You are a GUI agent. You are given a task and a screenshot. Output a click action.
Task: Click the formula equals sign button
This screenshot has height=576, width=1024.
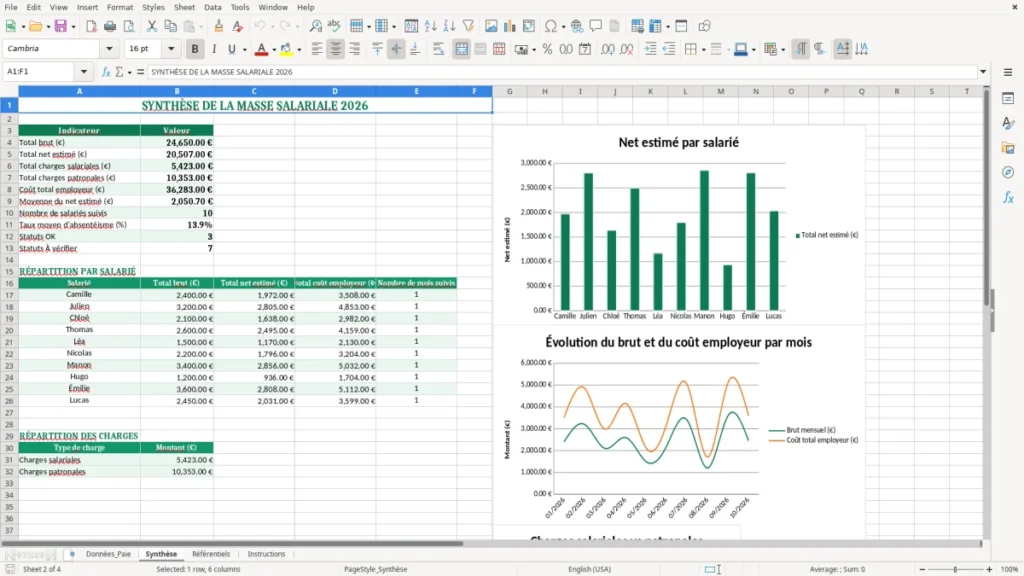click(140, 72)
